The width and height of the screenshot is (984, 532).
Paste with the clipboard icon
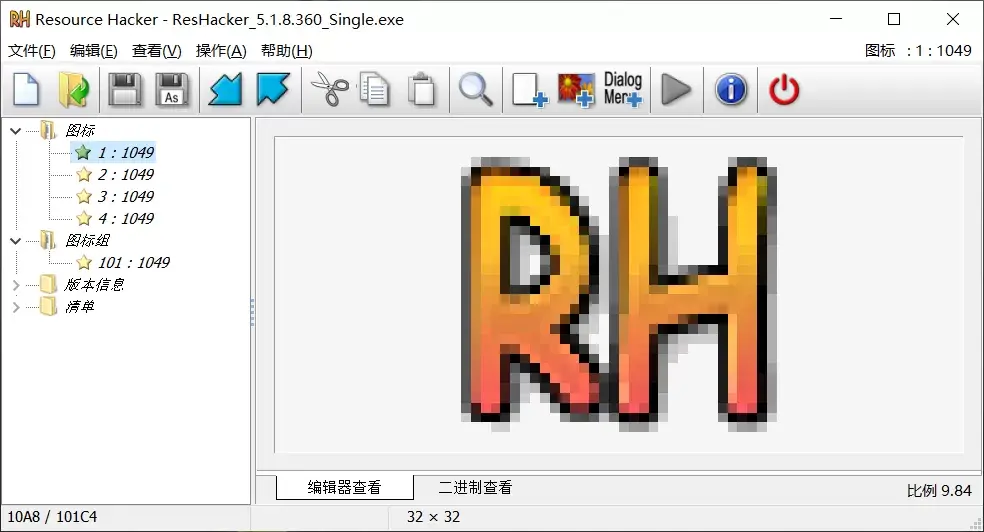click(x=421, y=90)
